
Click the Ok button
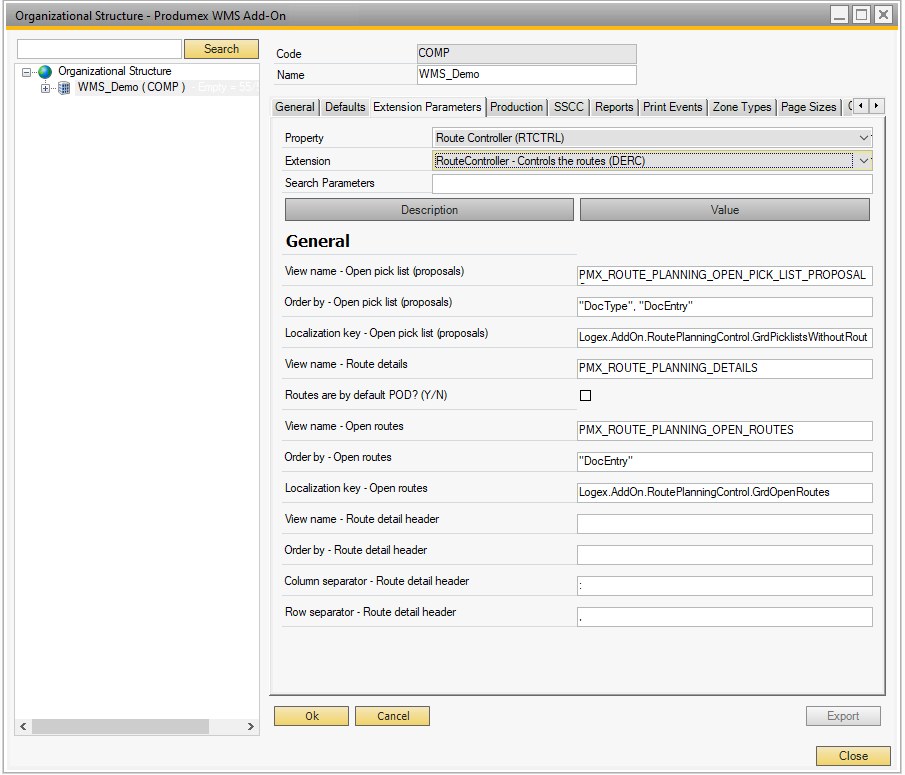tap(311, 716)
